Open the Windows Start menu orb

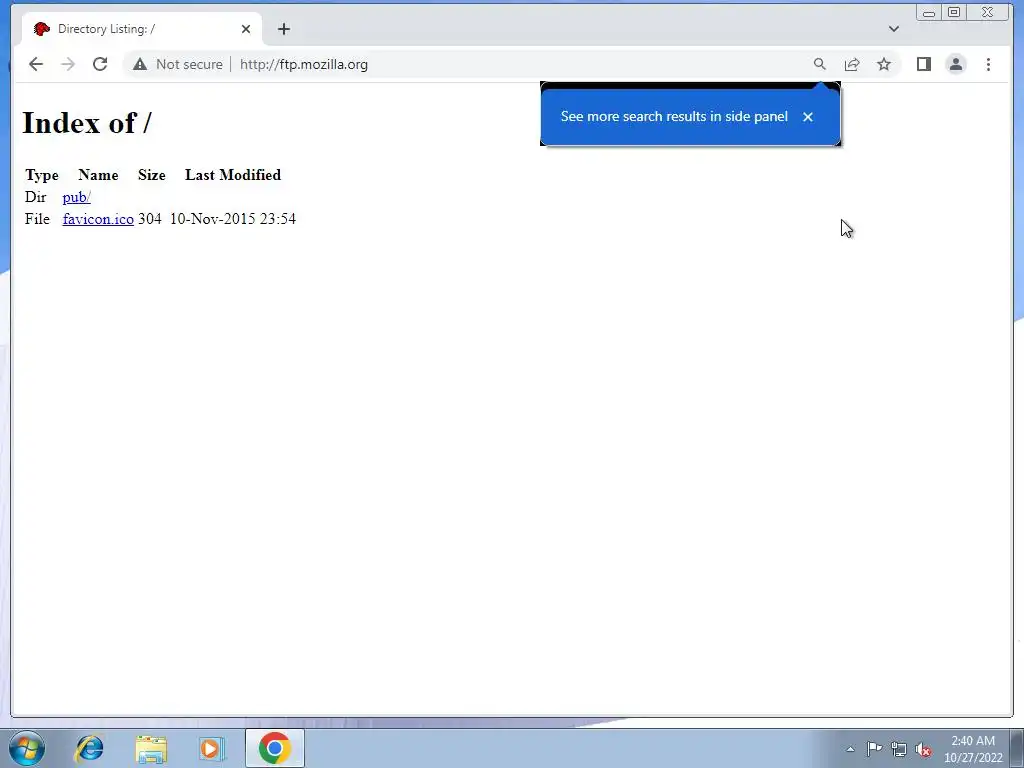coord(27,748)
